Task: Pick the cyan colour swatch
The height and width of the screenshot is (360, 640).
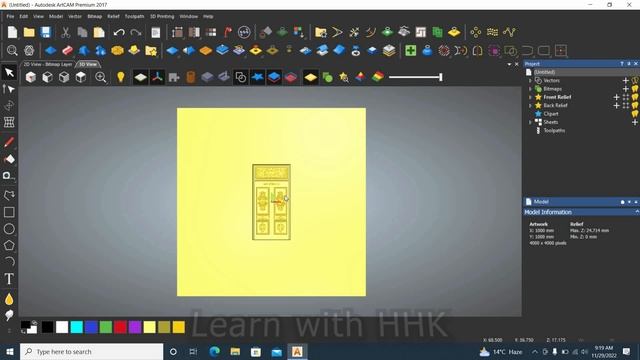Action: tap(76, 327)
